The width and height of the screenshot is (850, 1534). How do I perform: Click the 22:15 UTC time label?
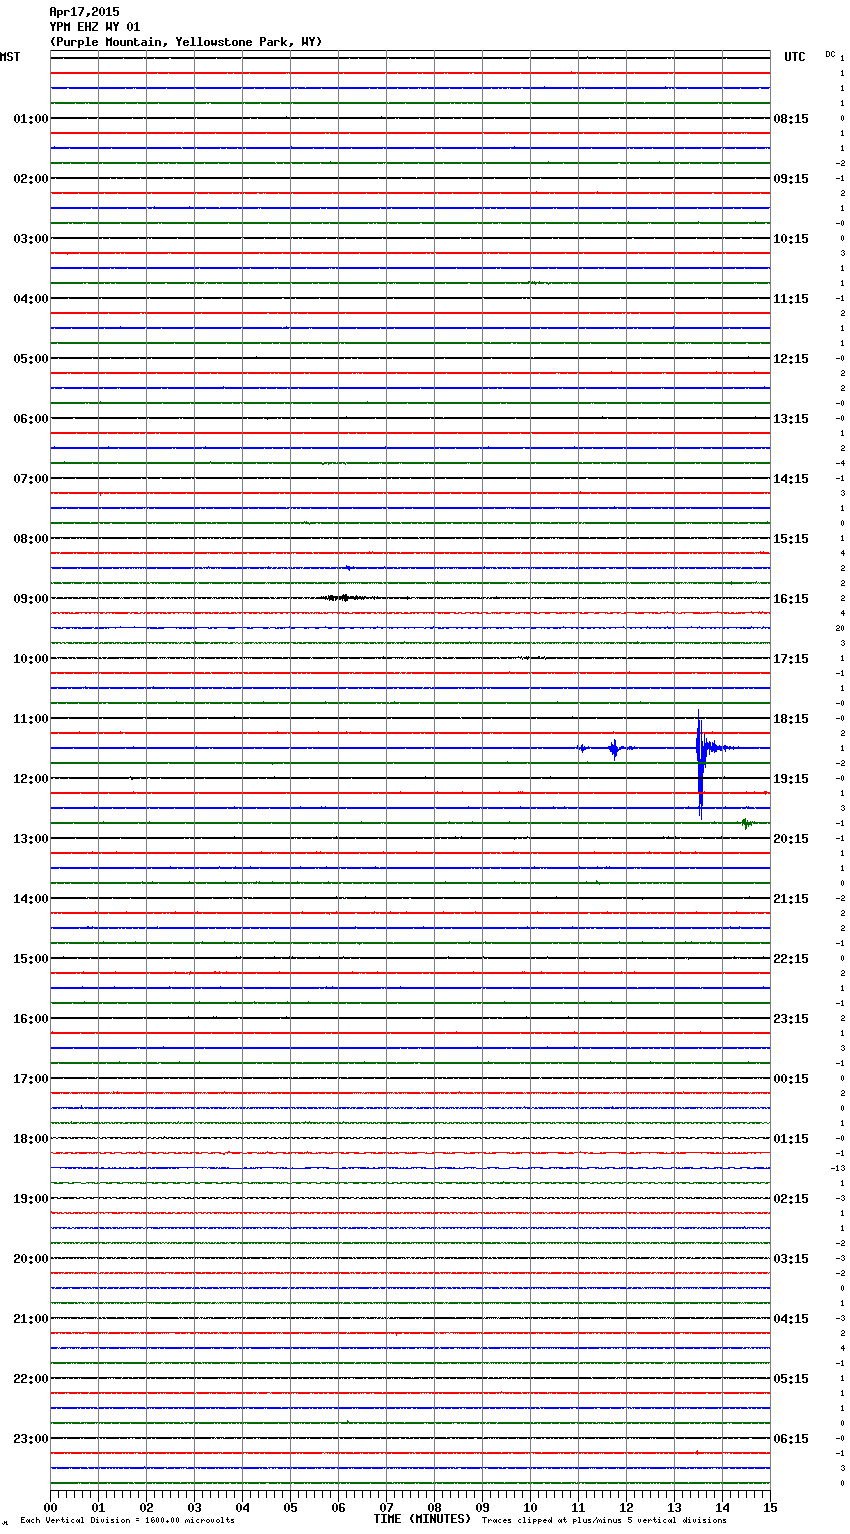791,959
